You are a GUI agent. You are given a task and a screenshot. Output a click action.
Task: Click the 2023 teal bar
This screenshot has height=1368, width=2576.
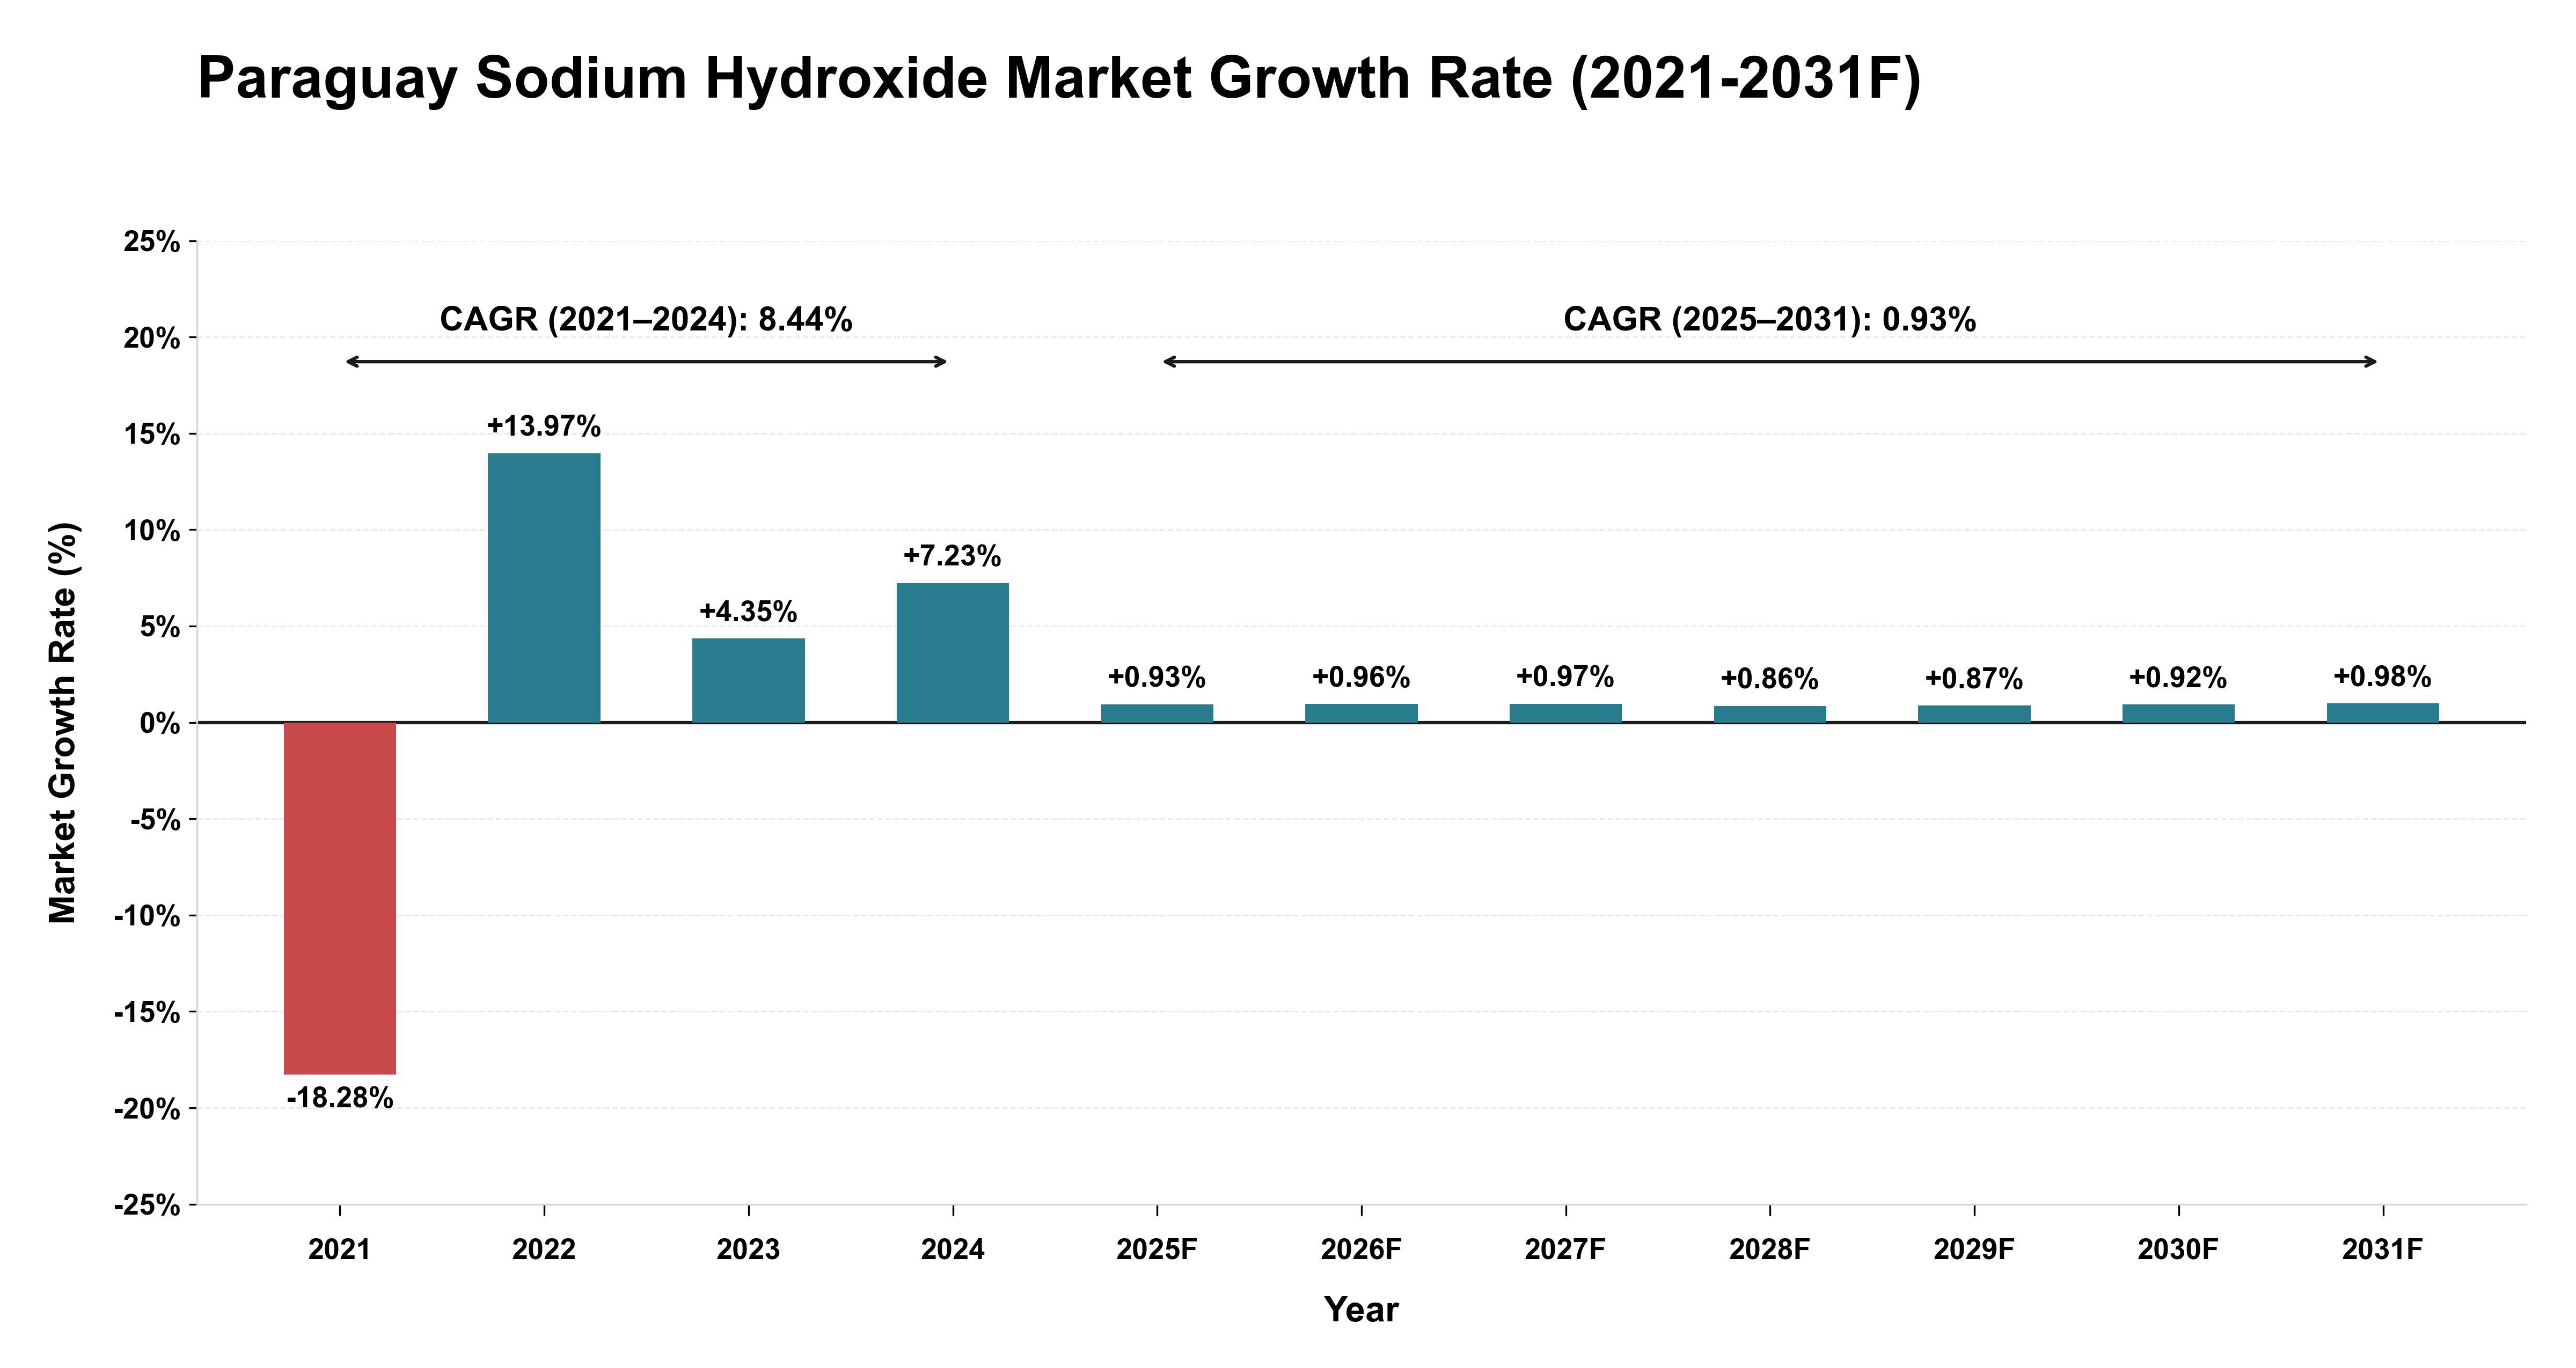(748, 680)
